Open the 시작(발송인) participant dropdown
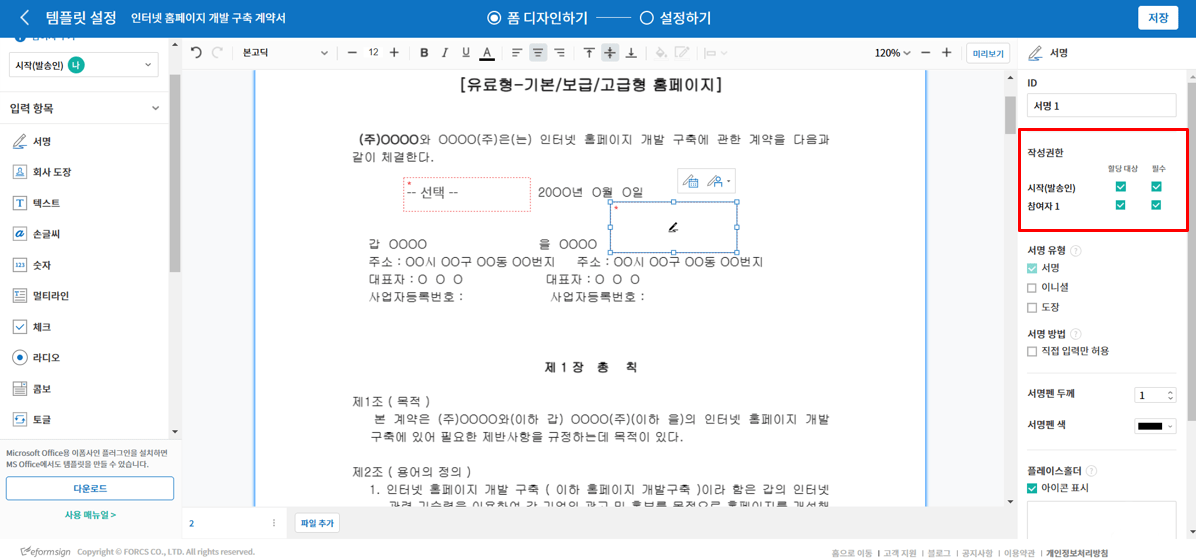The image size is (1196, 560). click(x=84, y=65)
